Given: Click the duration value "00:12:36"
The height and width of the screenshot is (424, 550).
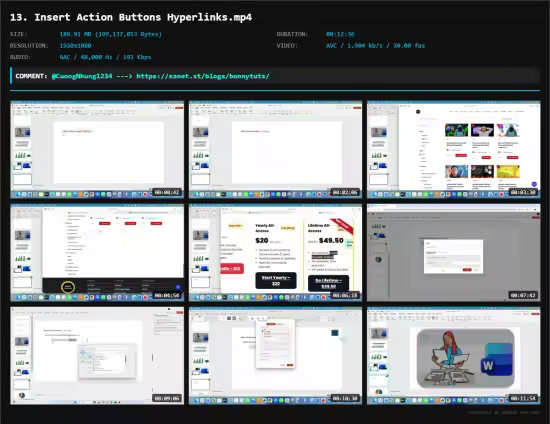Looking at the screenshot, I should point(340,34).
